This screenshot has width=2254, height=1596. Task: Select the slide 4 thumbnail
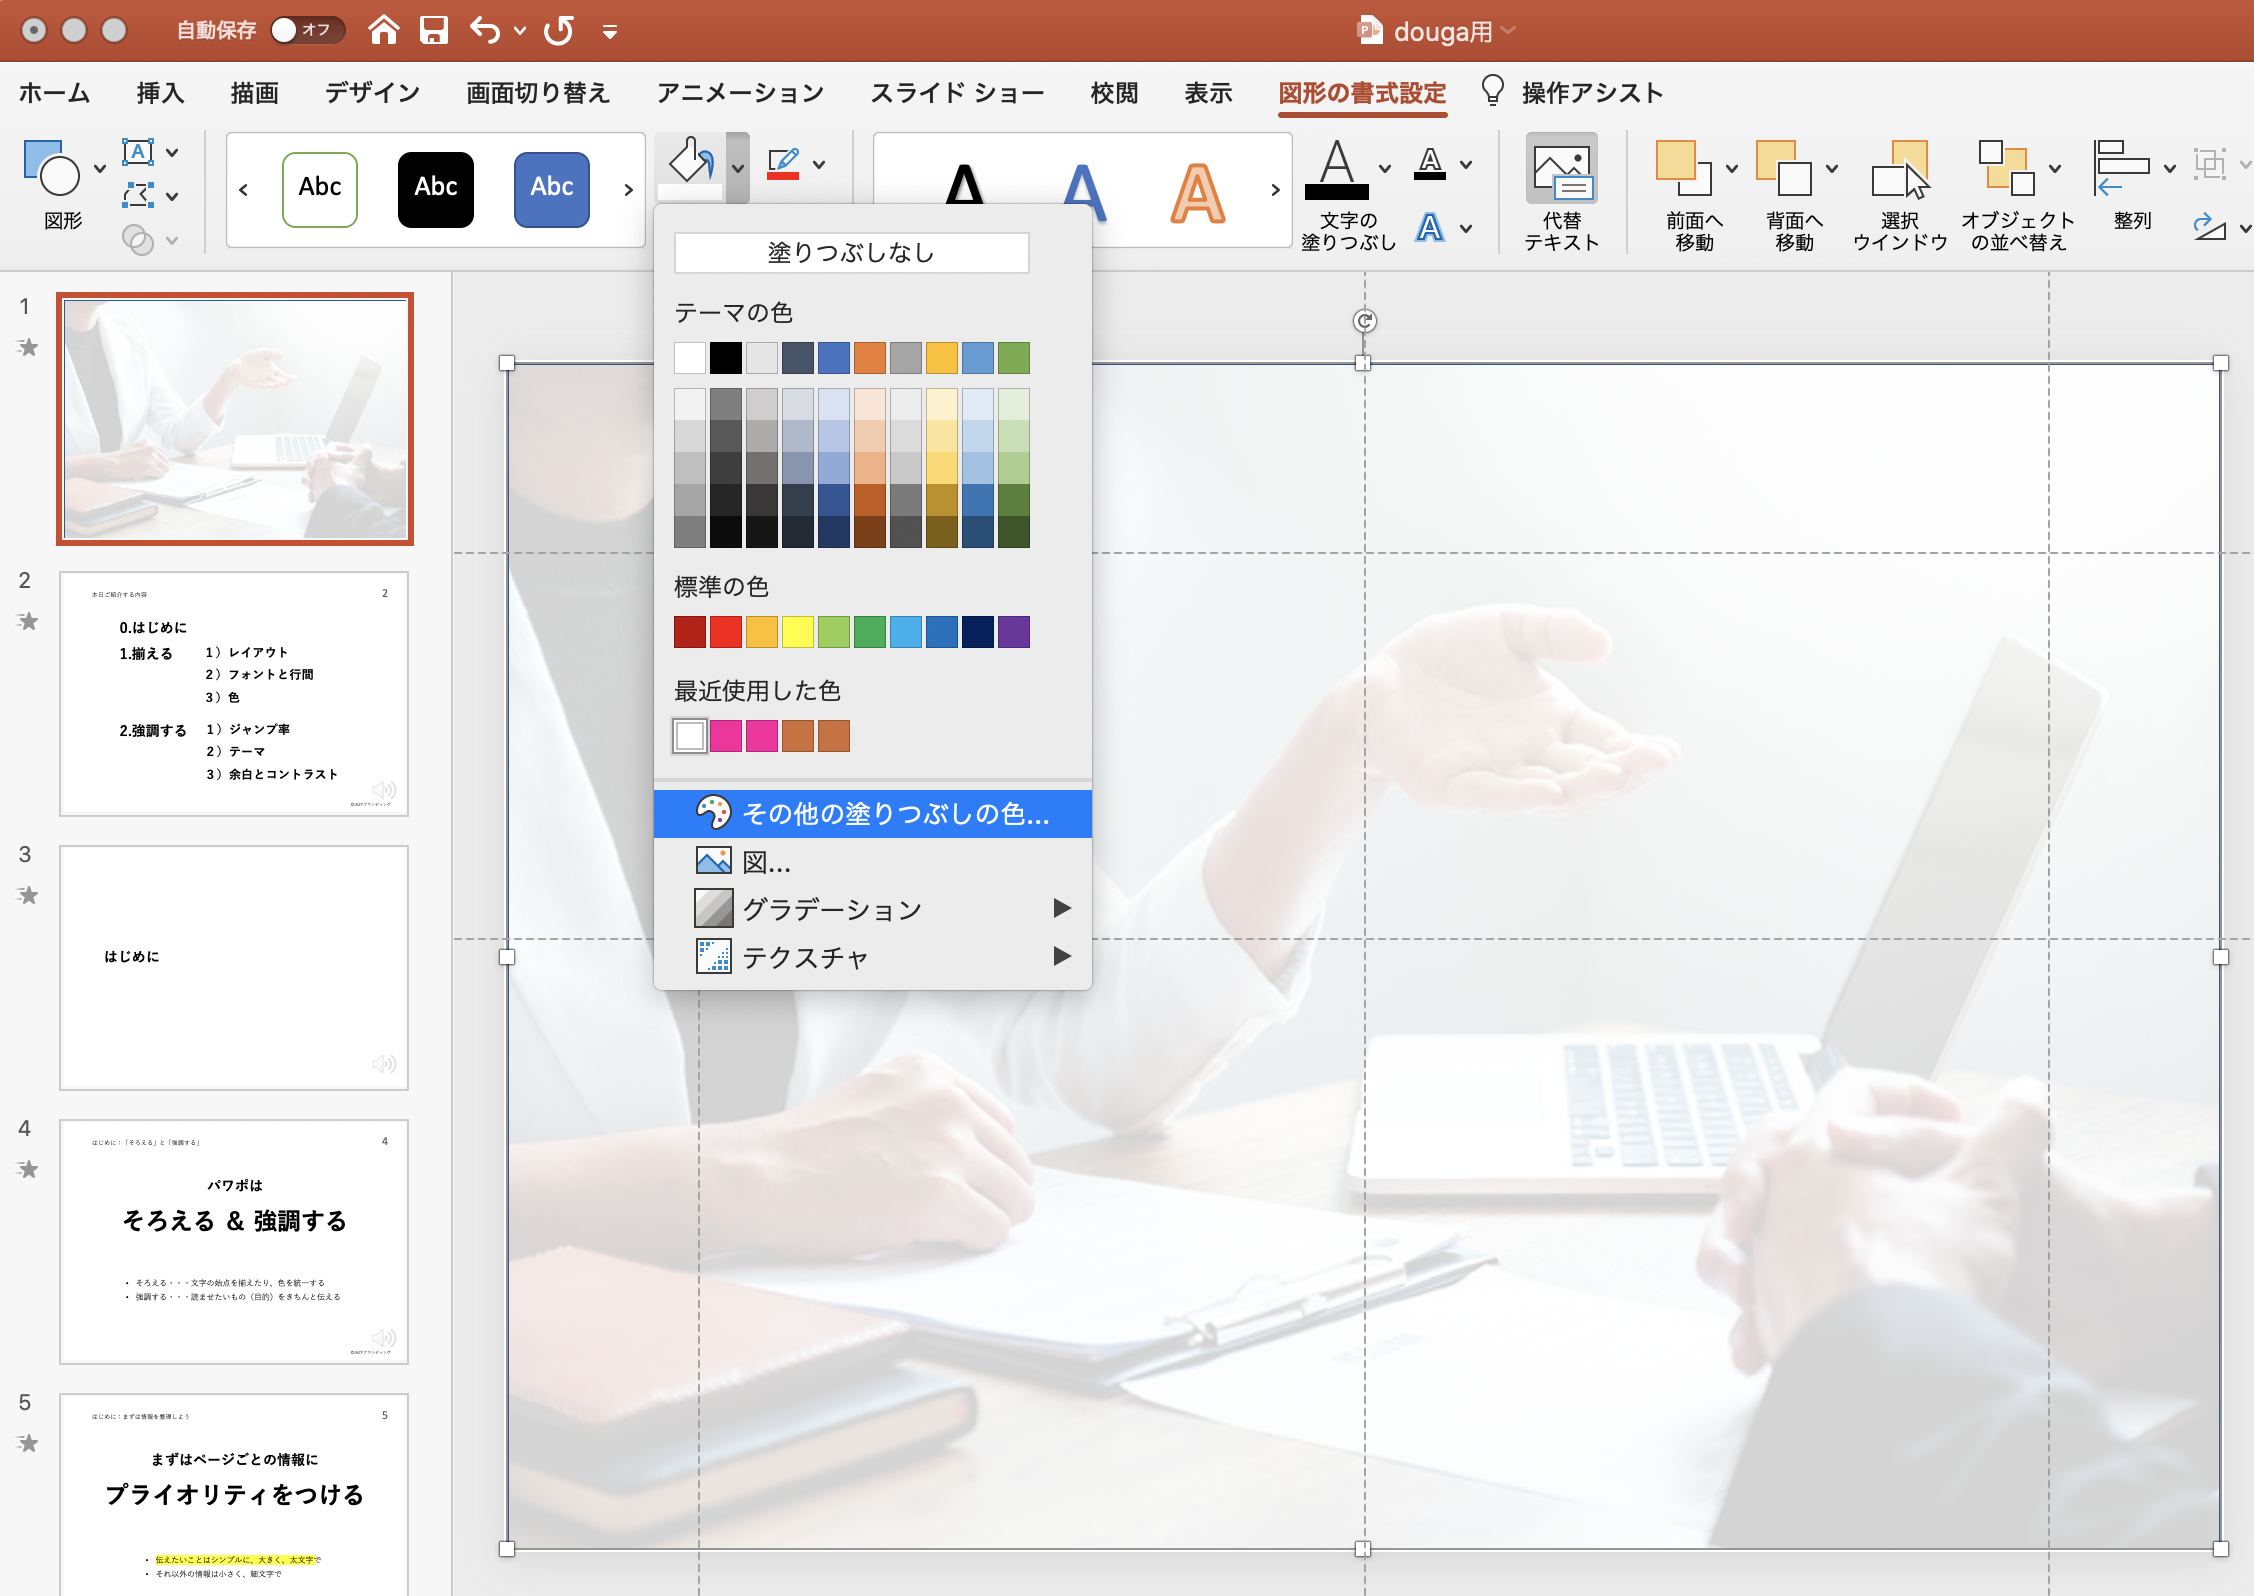point(234,1240)
